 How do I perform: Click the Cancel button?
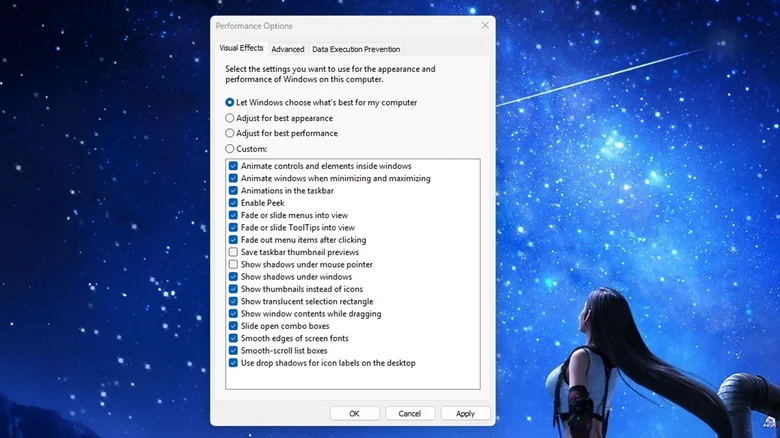[x=409, y=414]
